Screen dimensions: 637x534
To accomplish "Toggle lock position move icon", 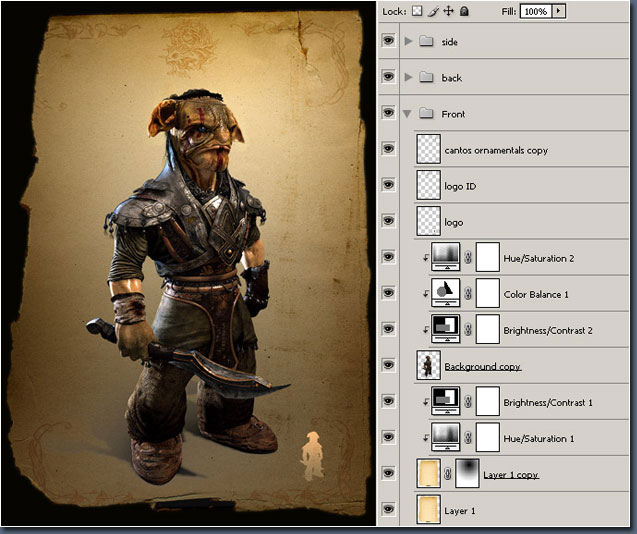I will pos(448,11).
